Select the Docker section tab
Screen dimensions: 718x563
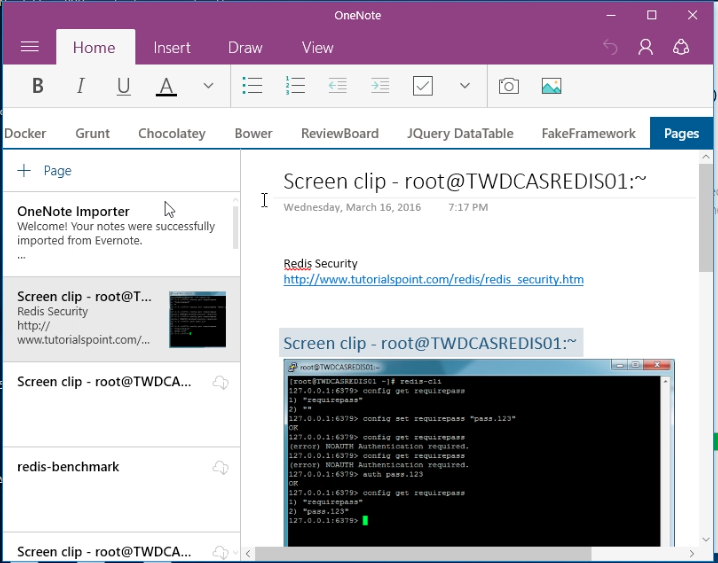click(x=25, y=133)
